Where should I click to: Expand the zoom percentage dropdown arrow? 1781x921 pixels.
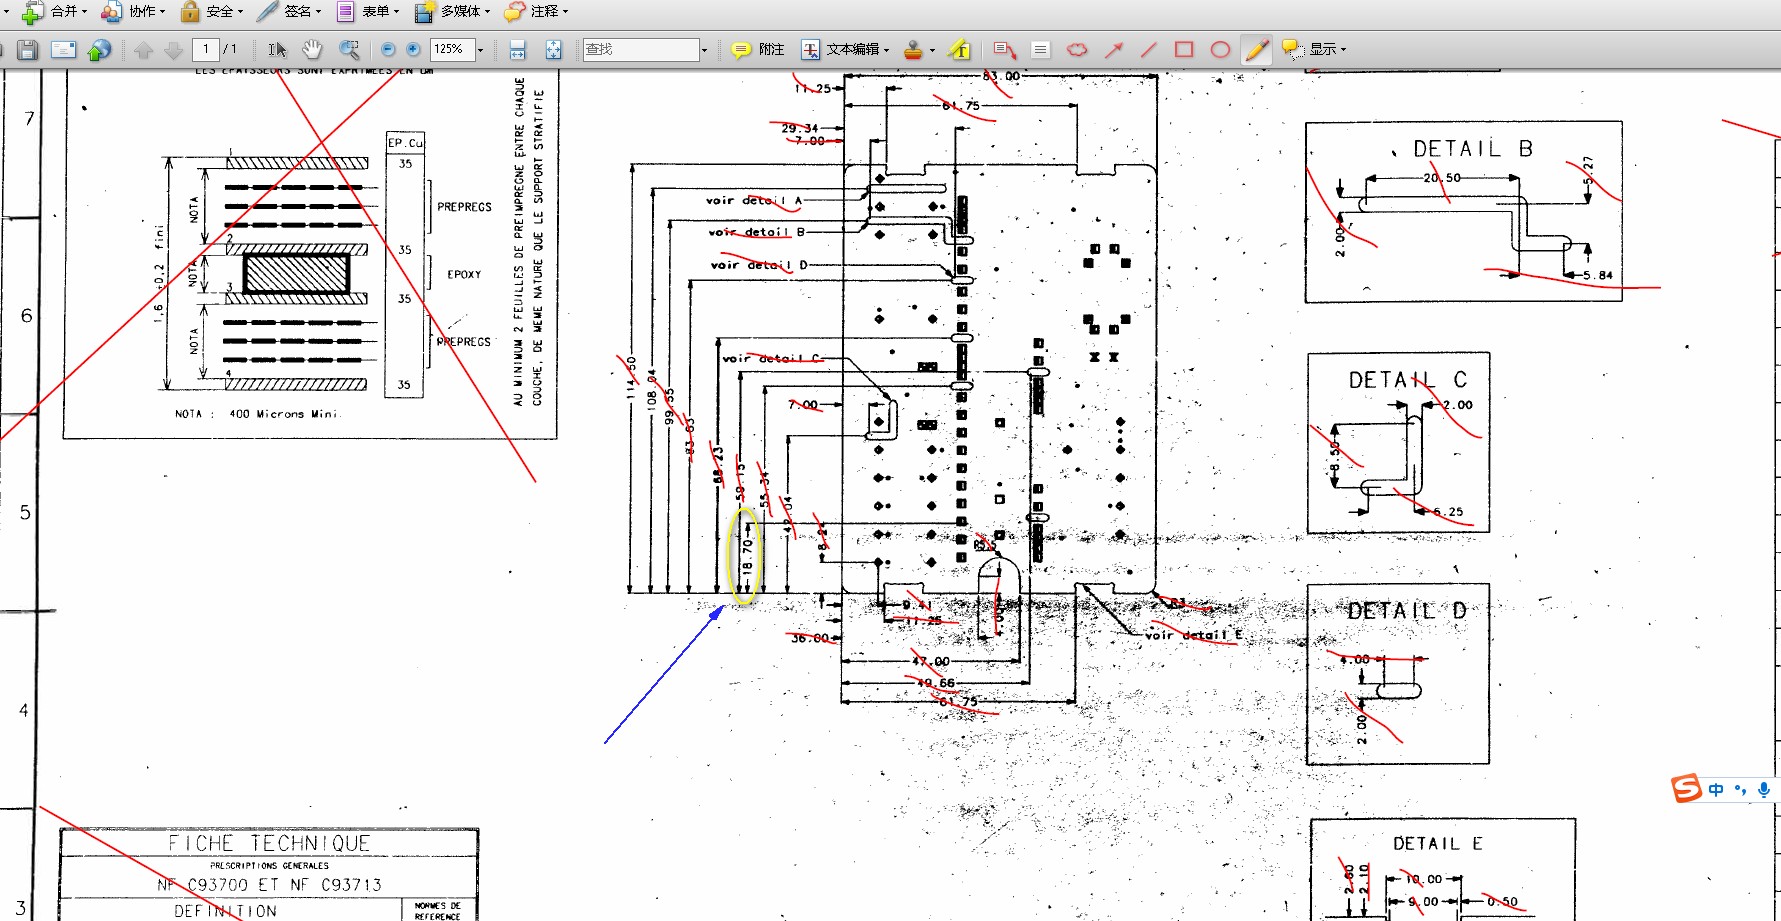pyautogui.click(x=480, y=49)
